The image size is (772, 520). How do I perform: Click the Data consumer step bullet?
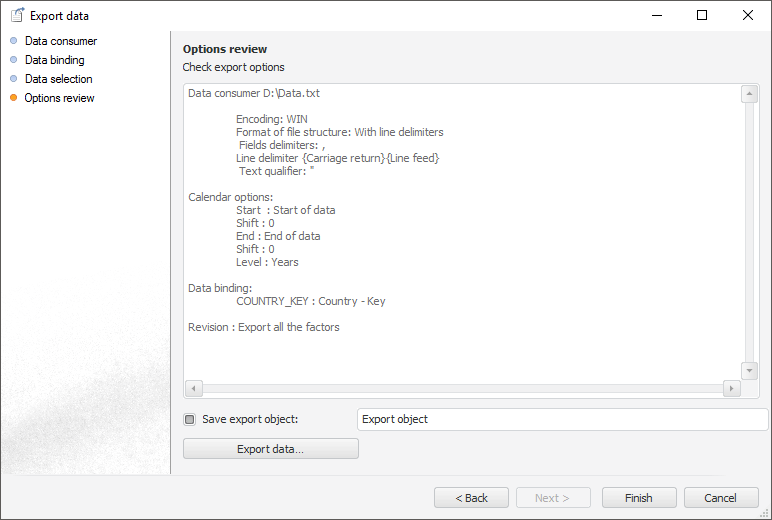tap(14, 41)
